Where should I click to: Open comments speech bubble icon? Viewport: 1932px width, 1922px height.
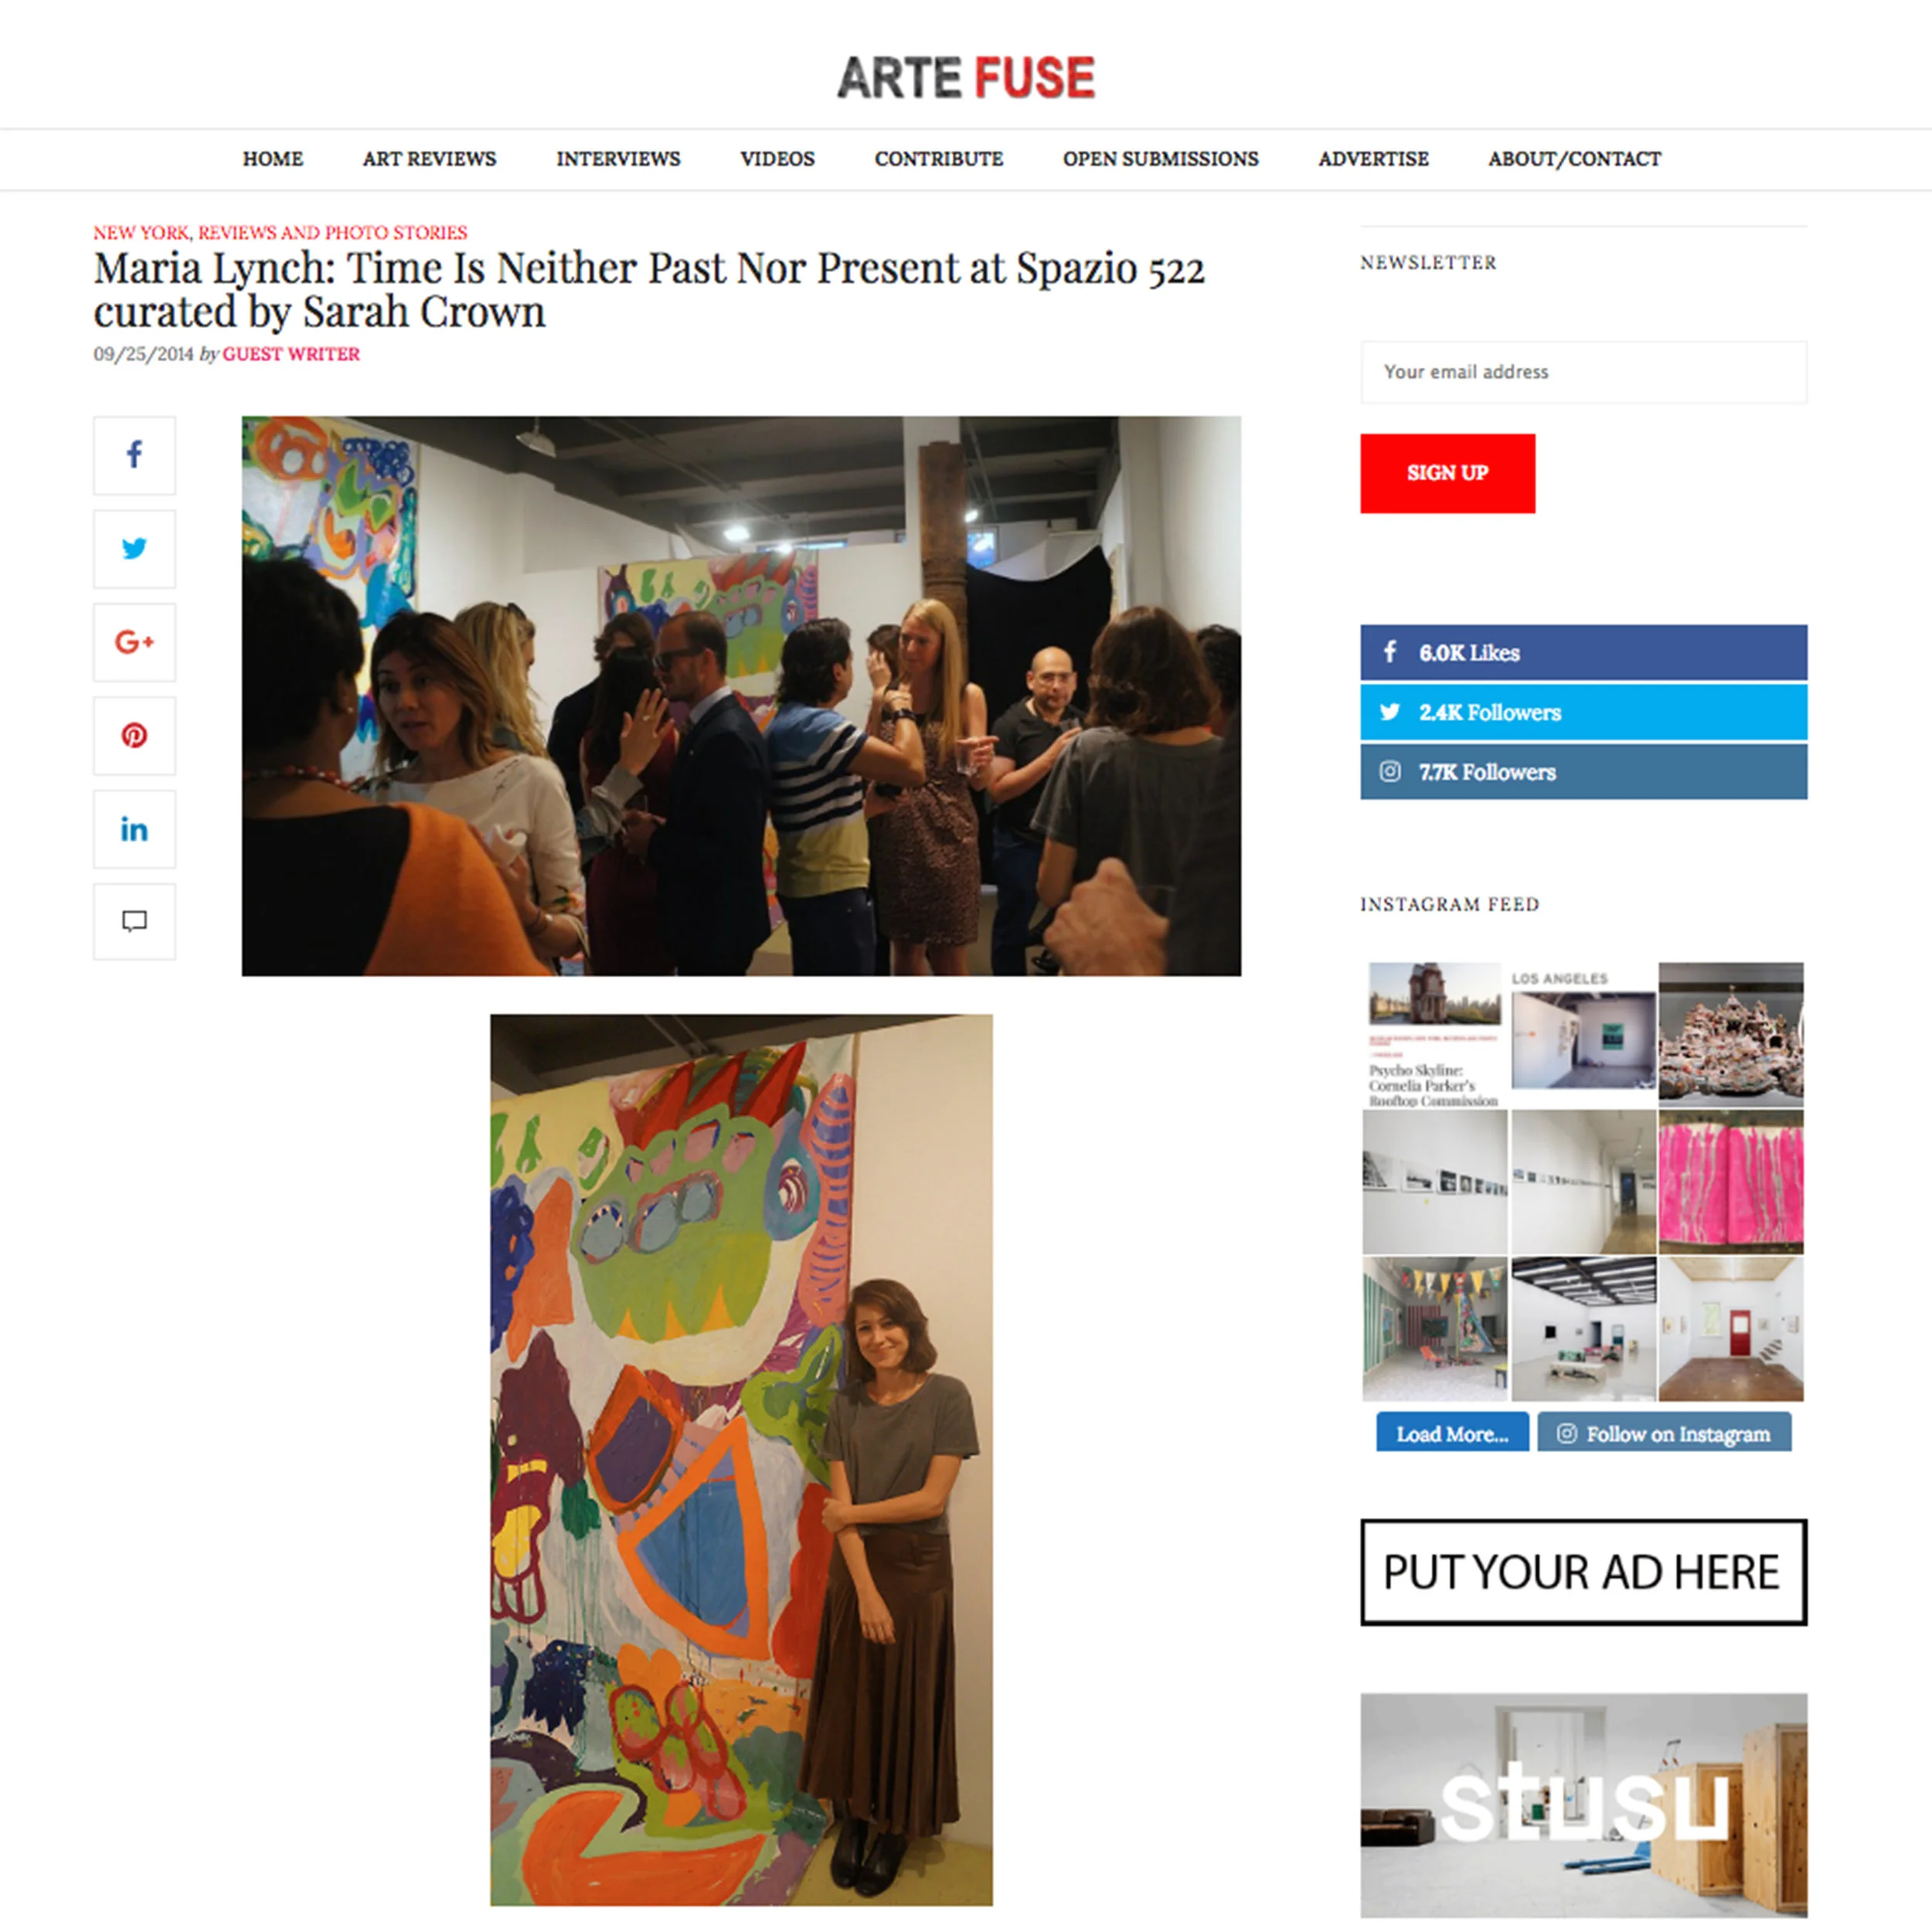coord(134,921)
